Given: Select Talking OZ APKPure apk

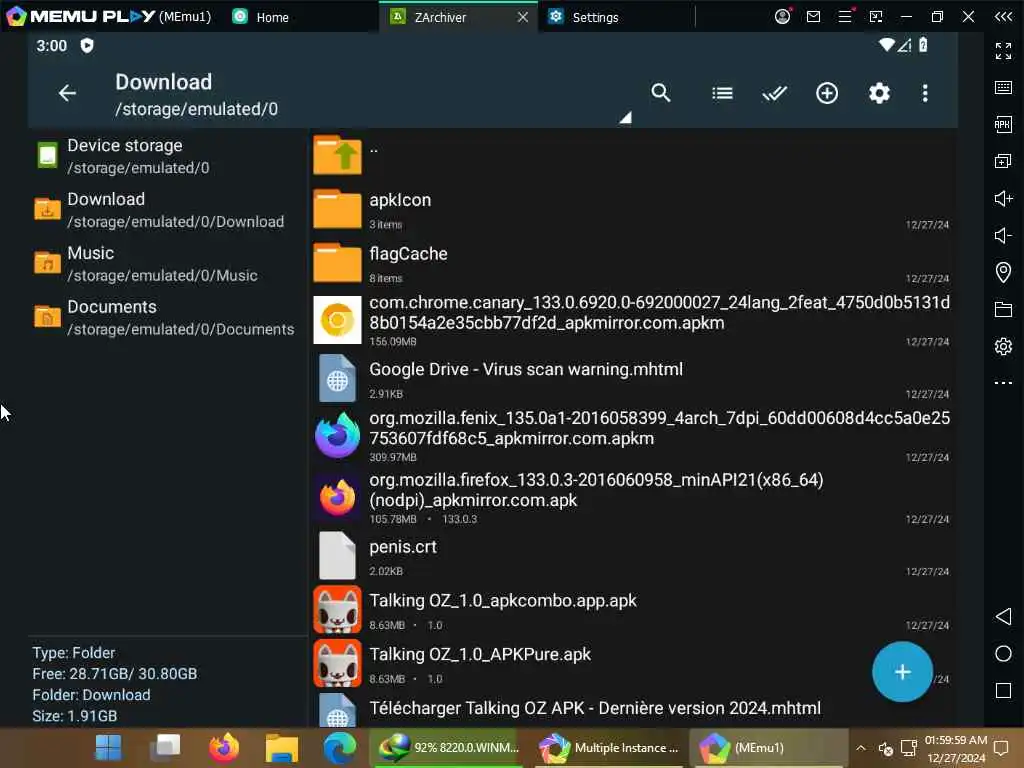Looking at the screenshot, I should click(631, 664).
